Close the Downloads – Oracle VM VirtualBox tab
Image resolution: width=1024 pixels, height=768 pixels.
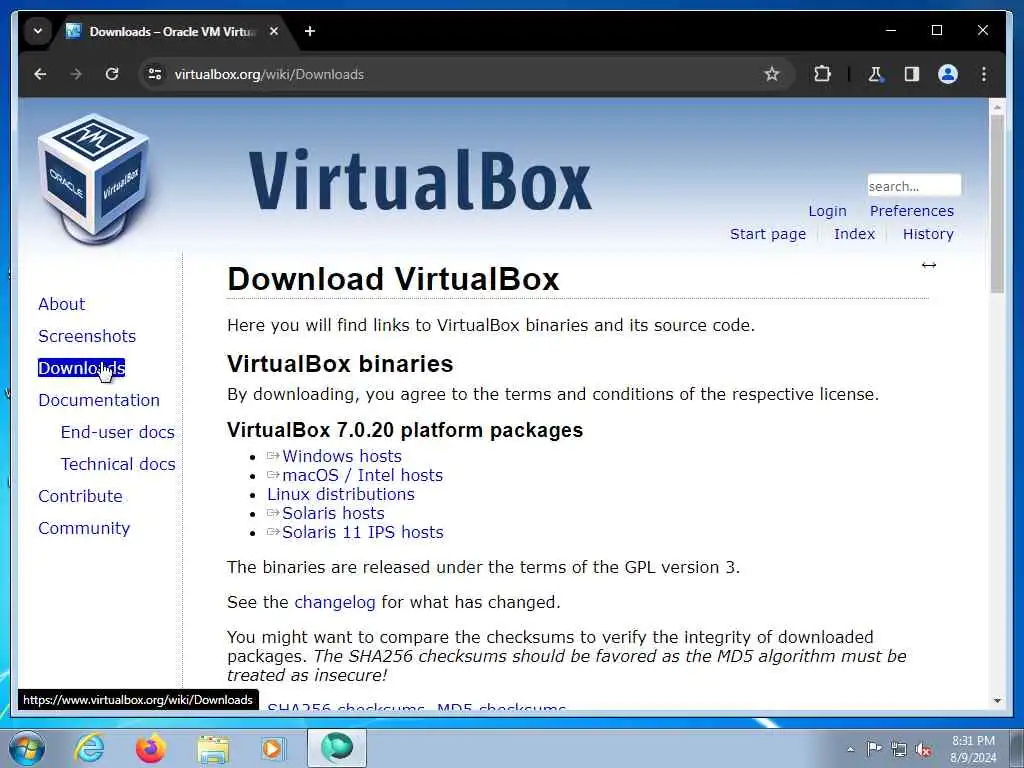tap(274, 31)
